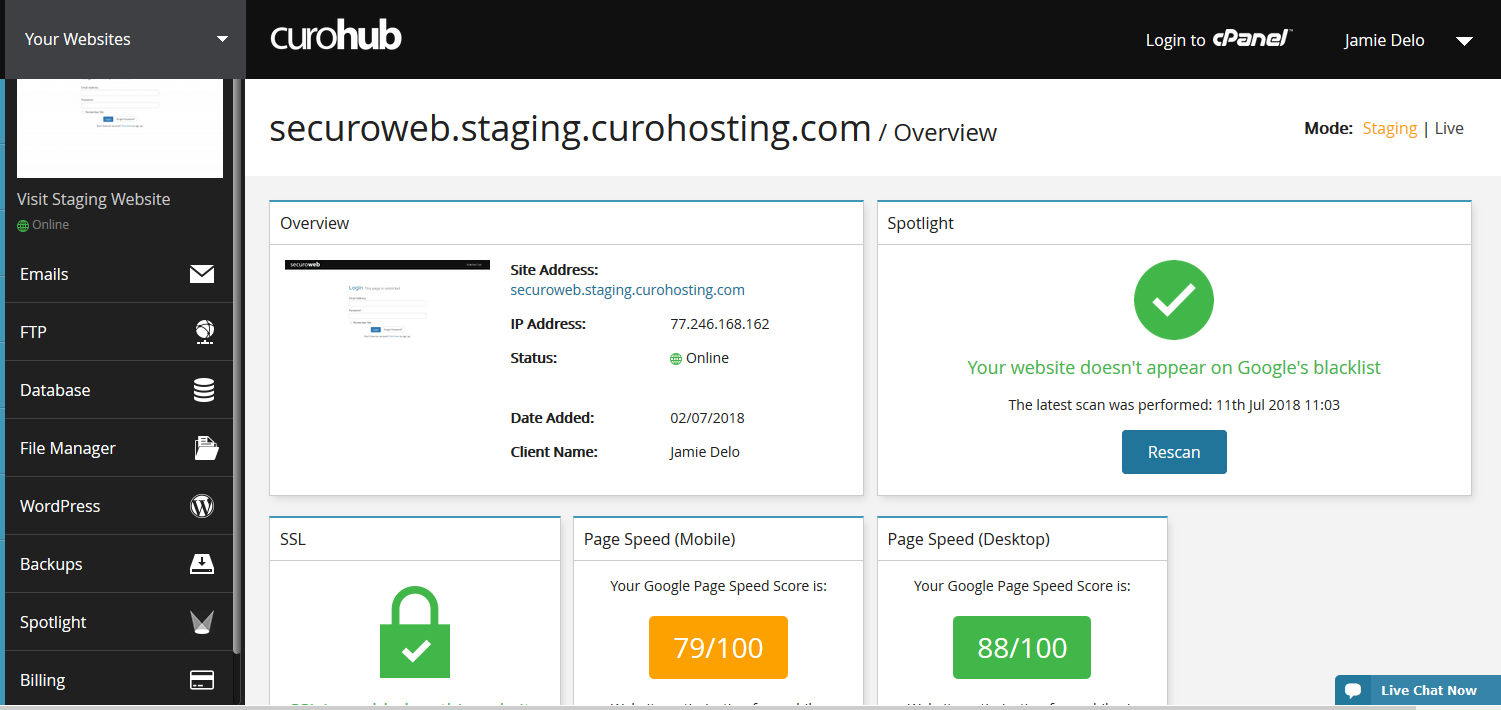This screenshot has height=710, width=1501.
Task: Open the Jamie Delo account dropdown arrow
Action: click(1464, 41)
